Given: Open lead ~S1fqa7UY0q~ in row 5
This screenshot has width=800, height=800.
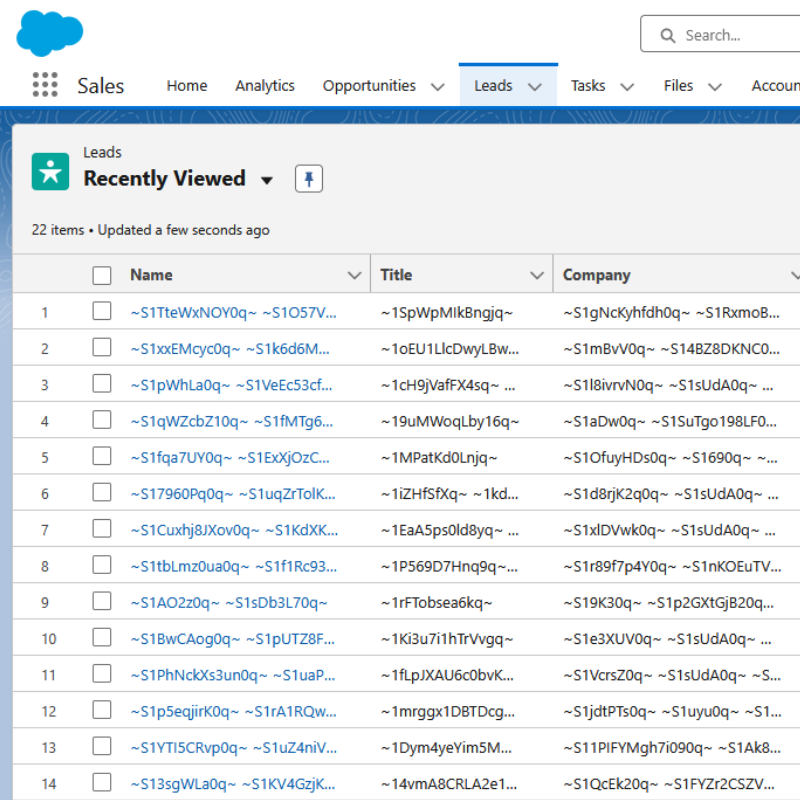Looking at the screenshot, I should point(230,458).
